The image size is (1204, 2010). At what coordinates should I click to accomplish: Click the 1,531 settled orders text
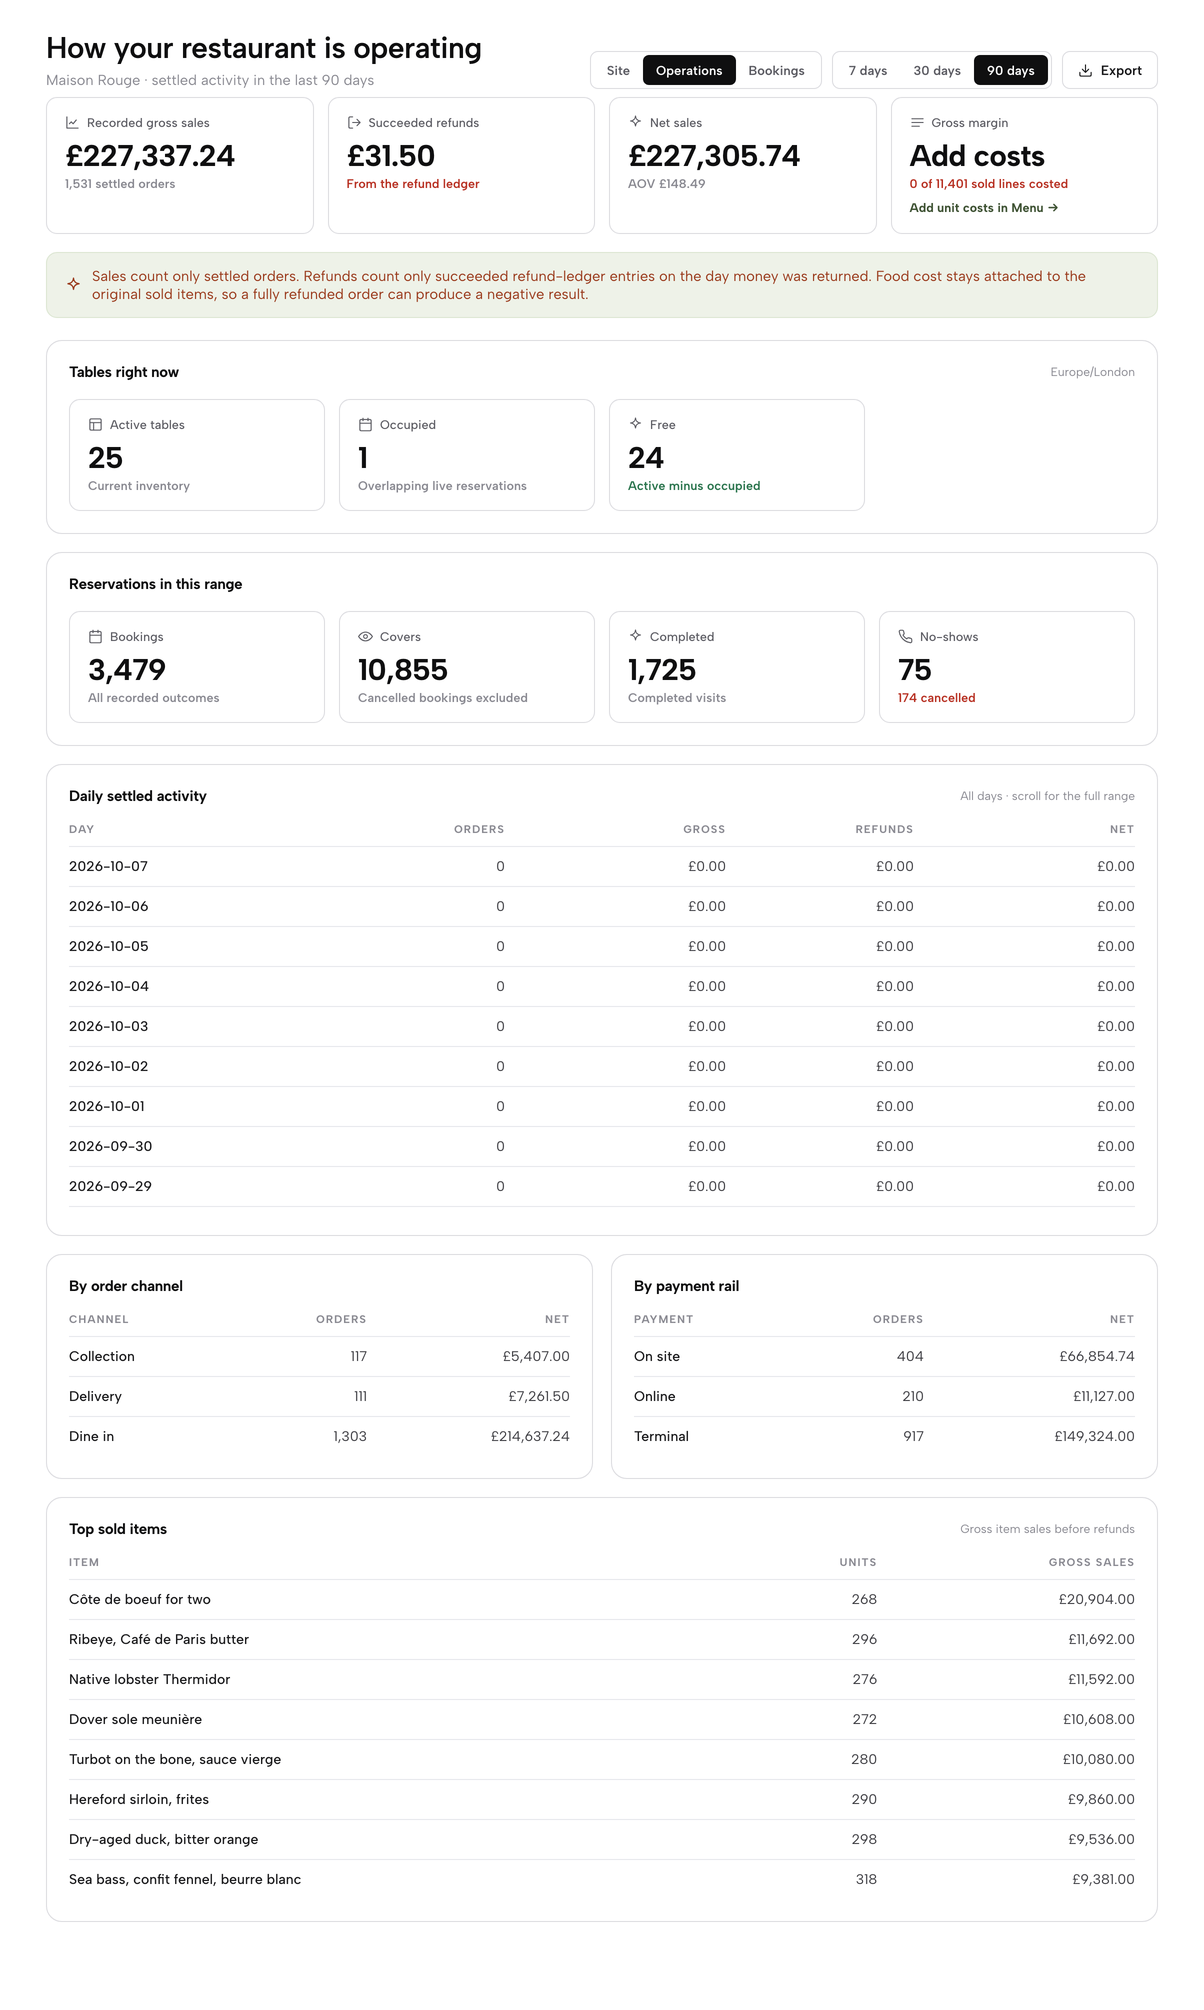tap(120, 184)
